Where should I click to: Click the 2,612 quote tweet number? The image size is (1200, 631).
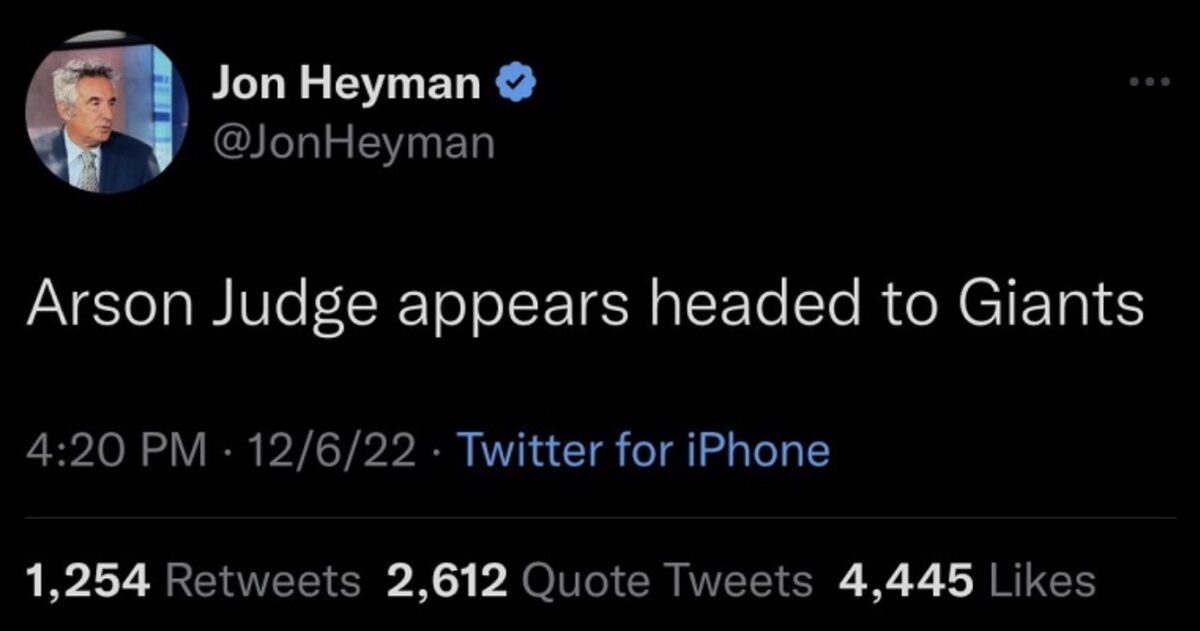[x=447, y=578]
